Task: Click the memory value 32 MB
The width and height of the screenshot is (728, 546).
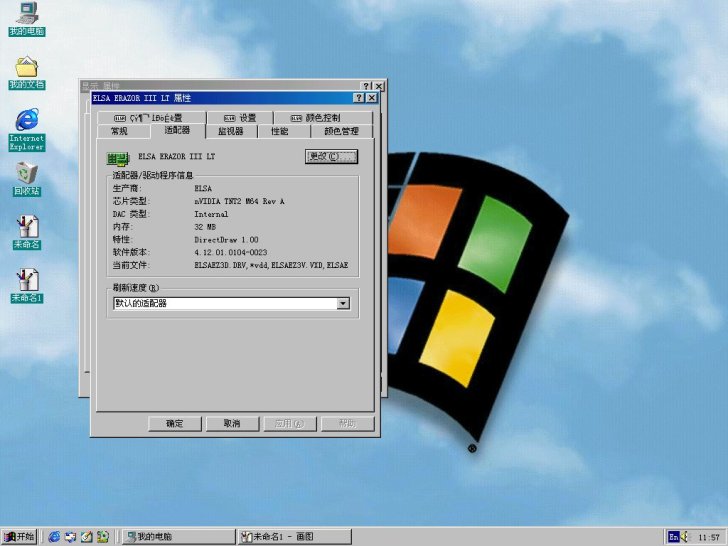Action: pos(205,227)
